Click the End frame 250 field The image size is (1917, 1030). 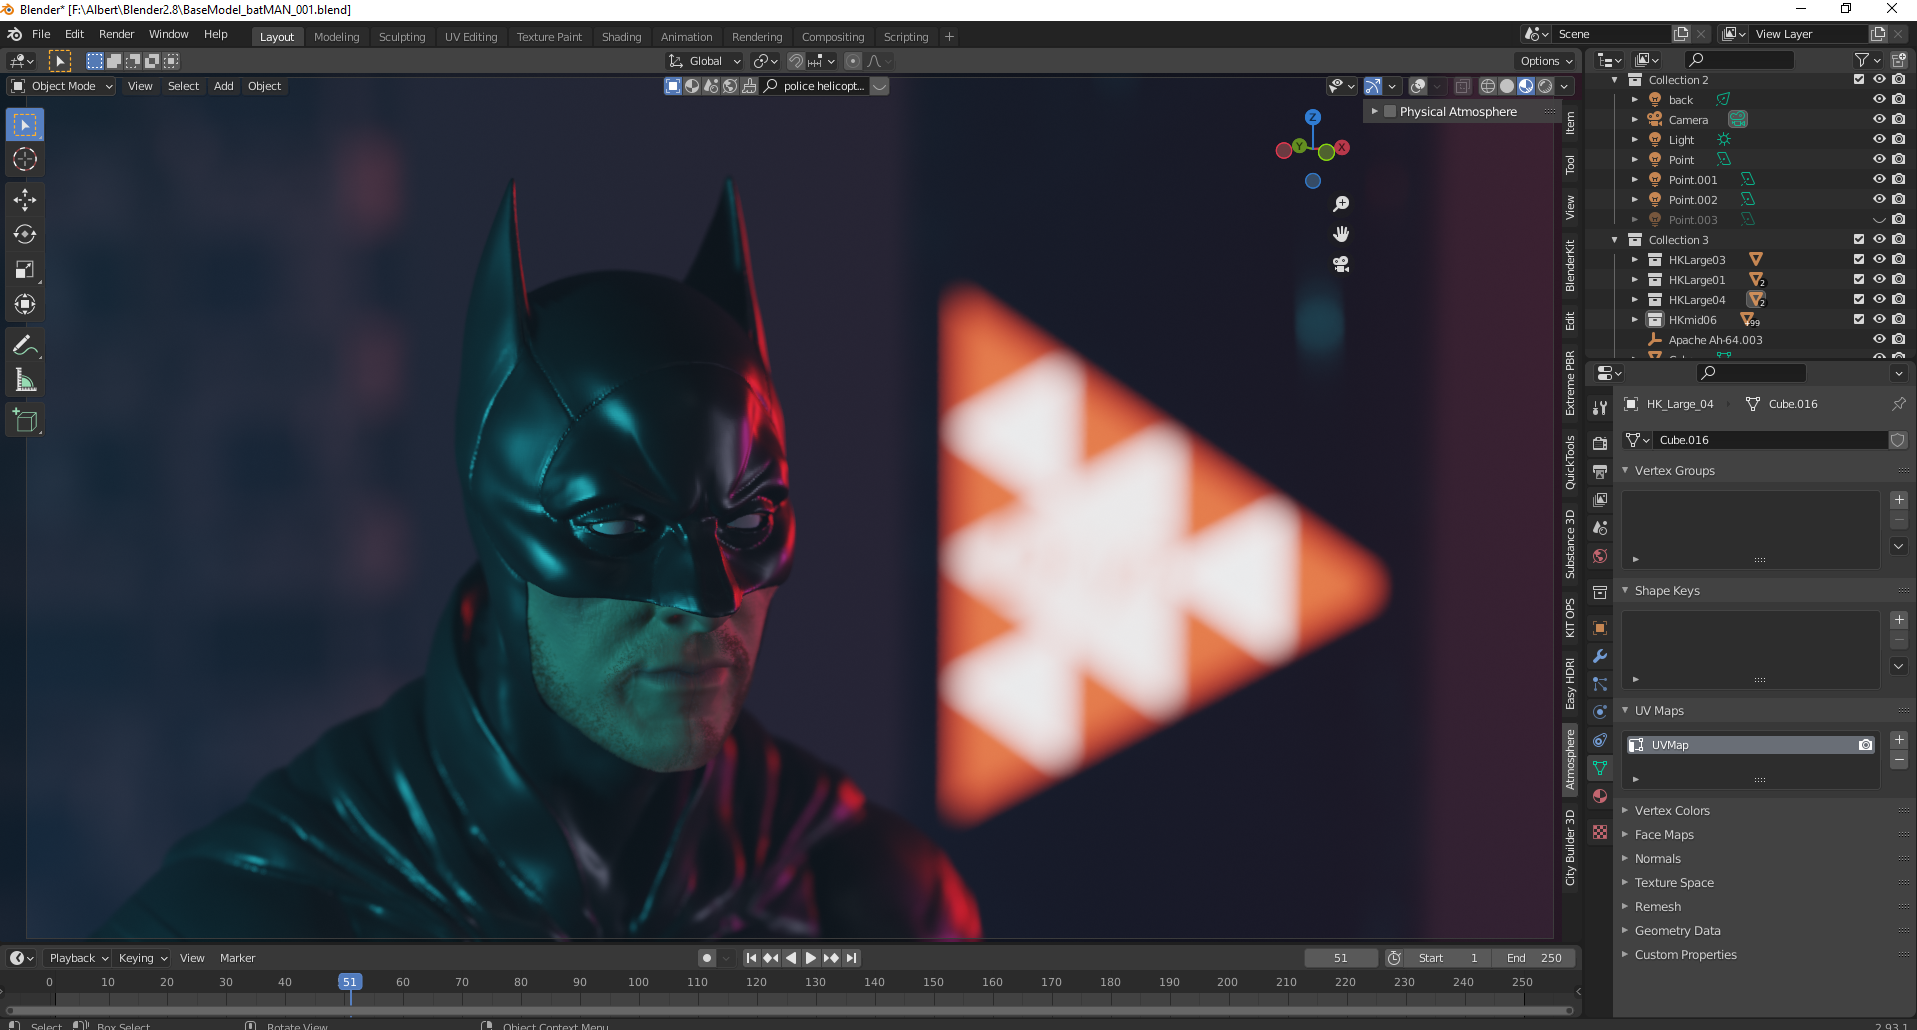tap(1534, 958)
